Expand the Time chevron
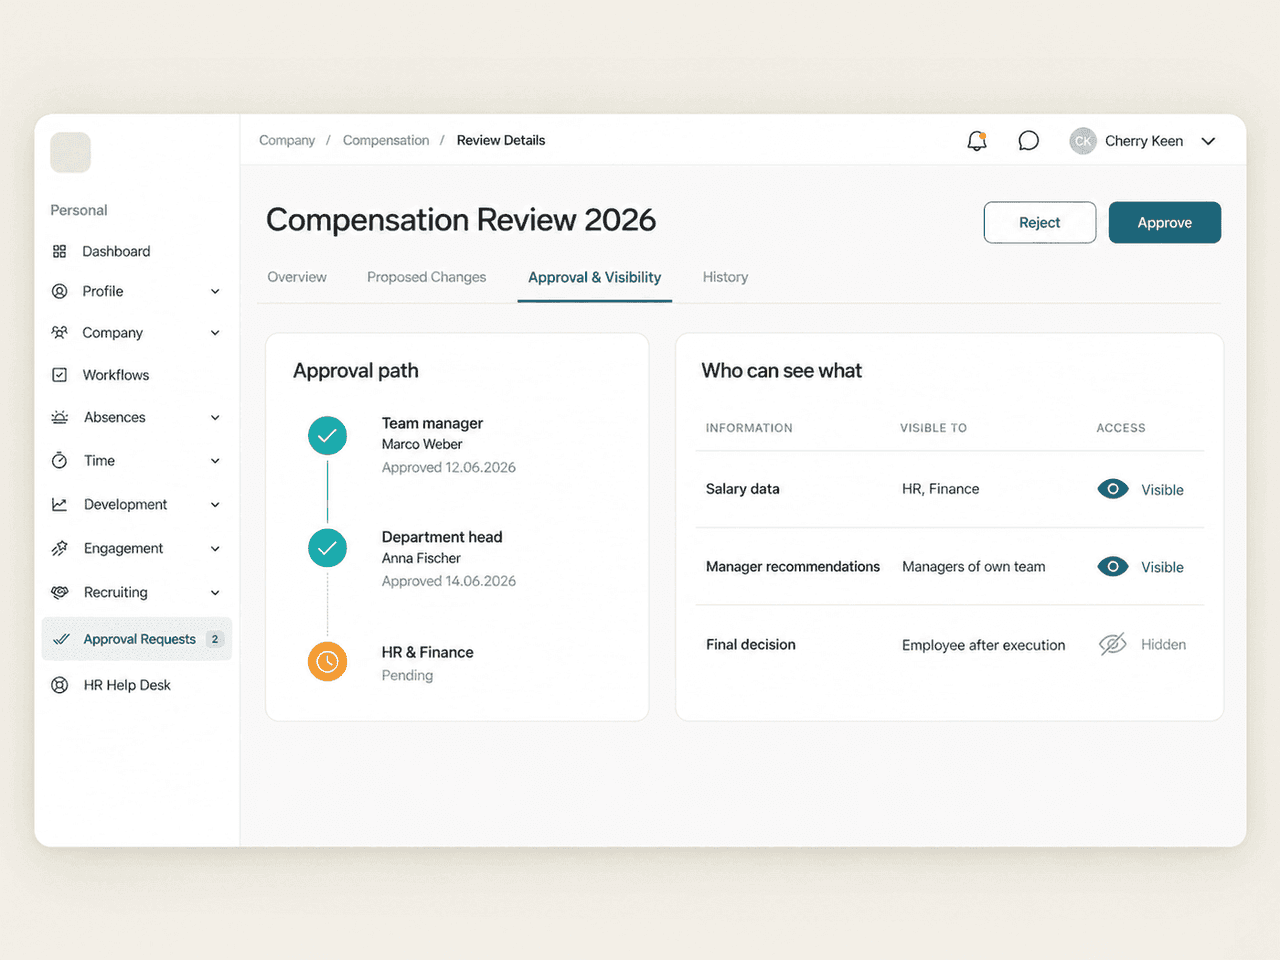The height and width of the screenshot is (960, 1280). [x=215, y=461]
